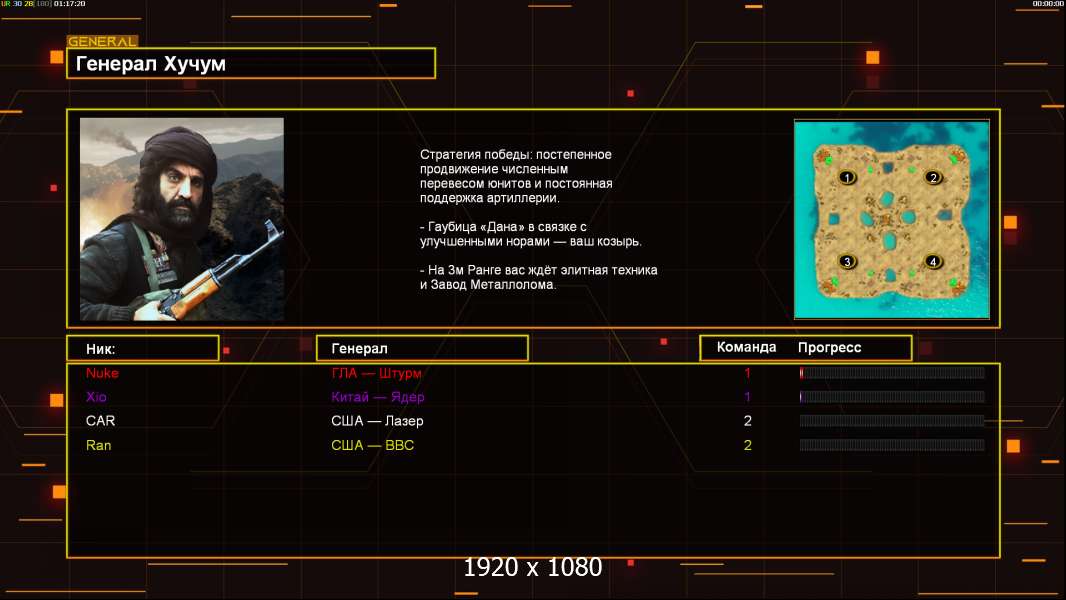Select player Nuke in the list
Viewport: 1066px width, 600px height.
click(102, 372)
